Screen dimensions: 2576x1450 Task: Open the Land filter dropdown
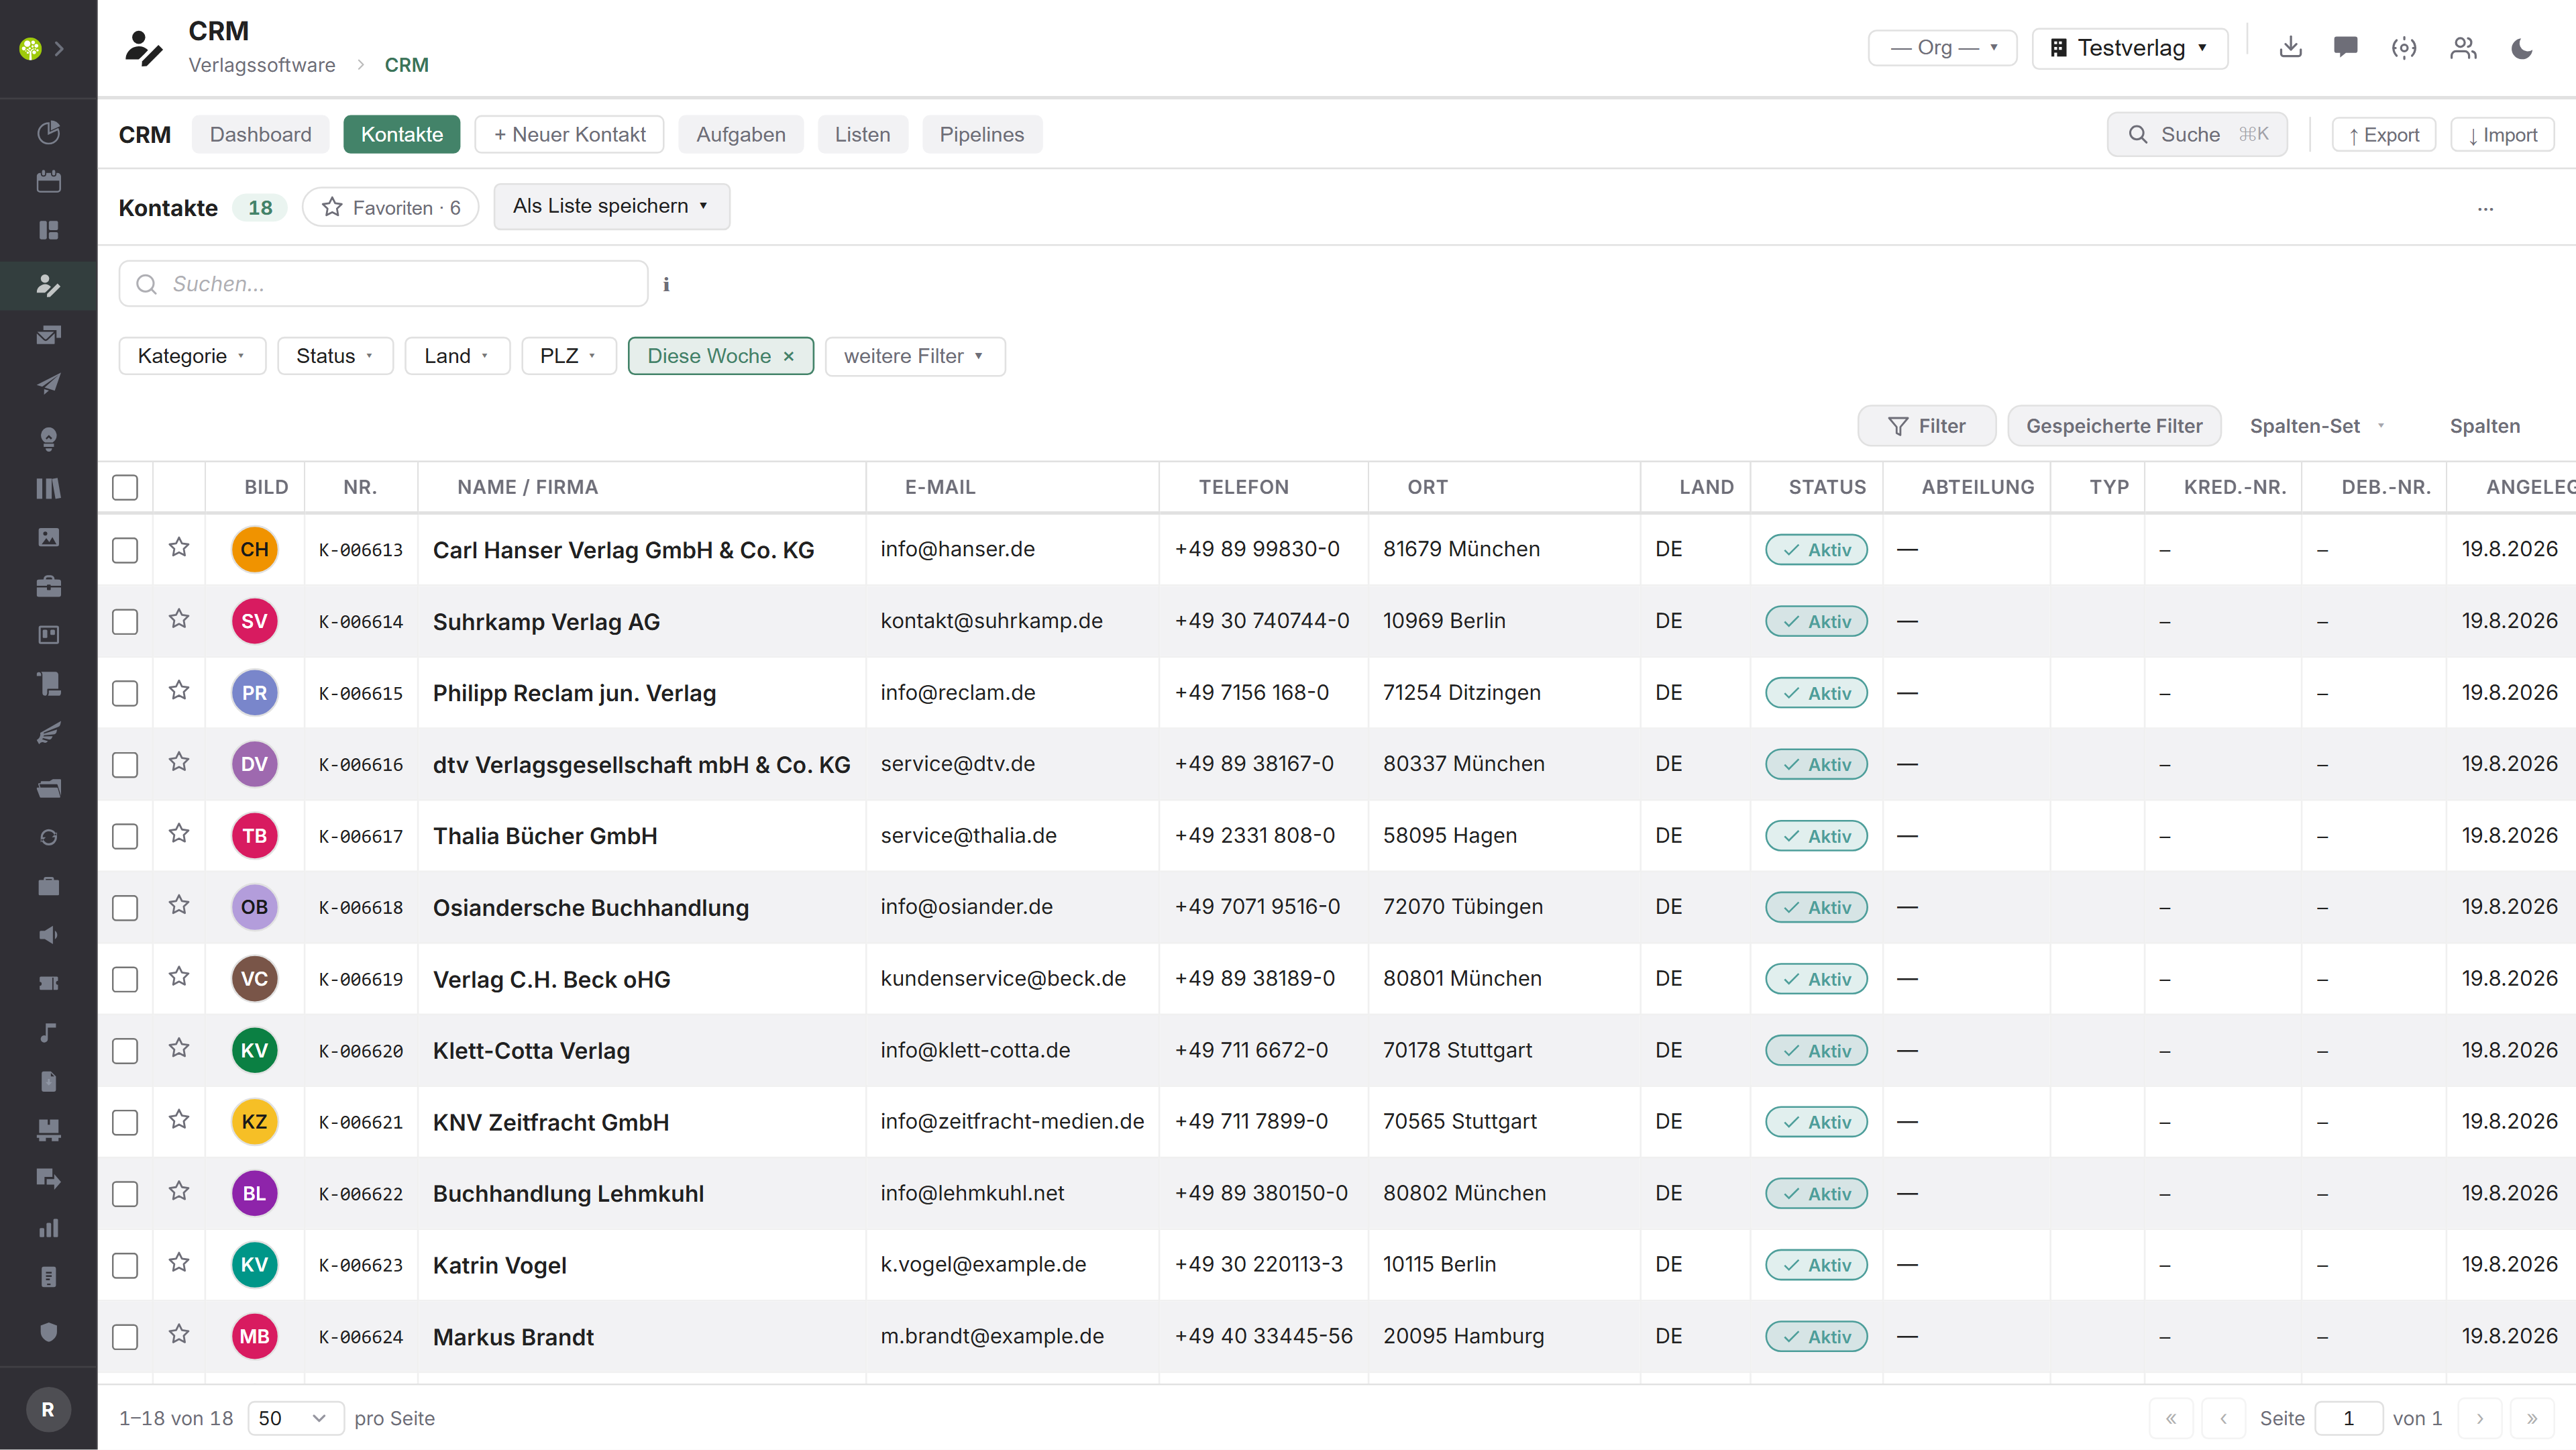click(457, 356)
